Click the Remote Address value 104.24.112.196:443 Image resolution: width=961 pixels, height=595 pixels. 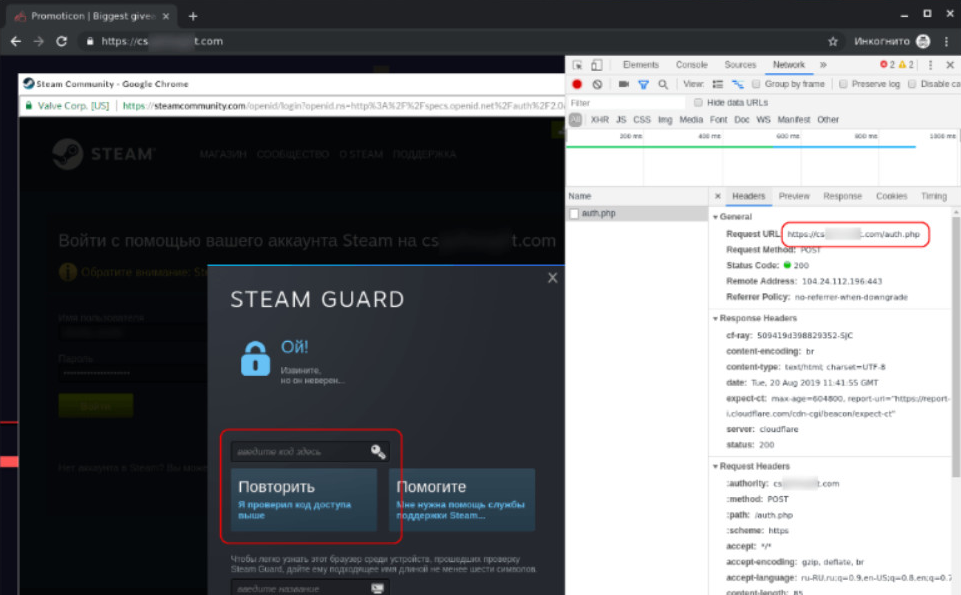coord(841,281)
